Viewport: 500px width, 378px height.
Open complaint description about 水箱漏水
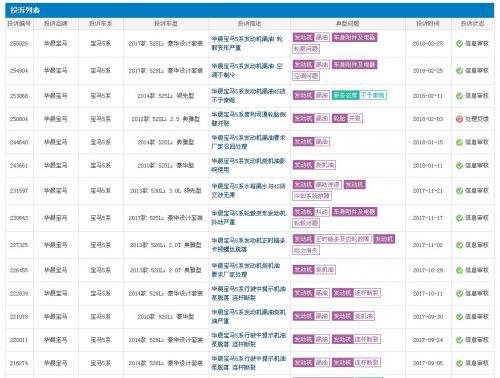[x=249, y=191]
